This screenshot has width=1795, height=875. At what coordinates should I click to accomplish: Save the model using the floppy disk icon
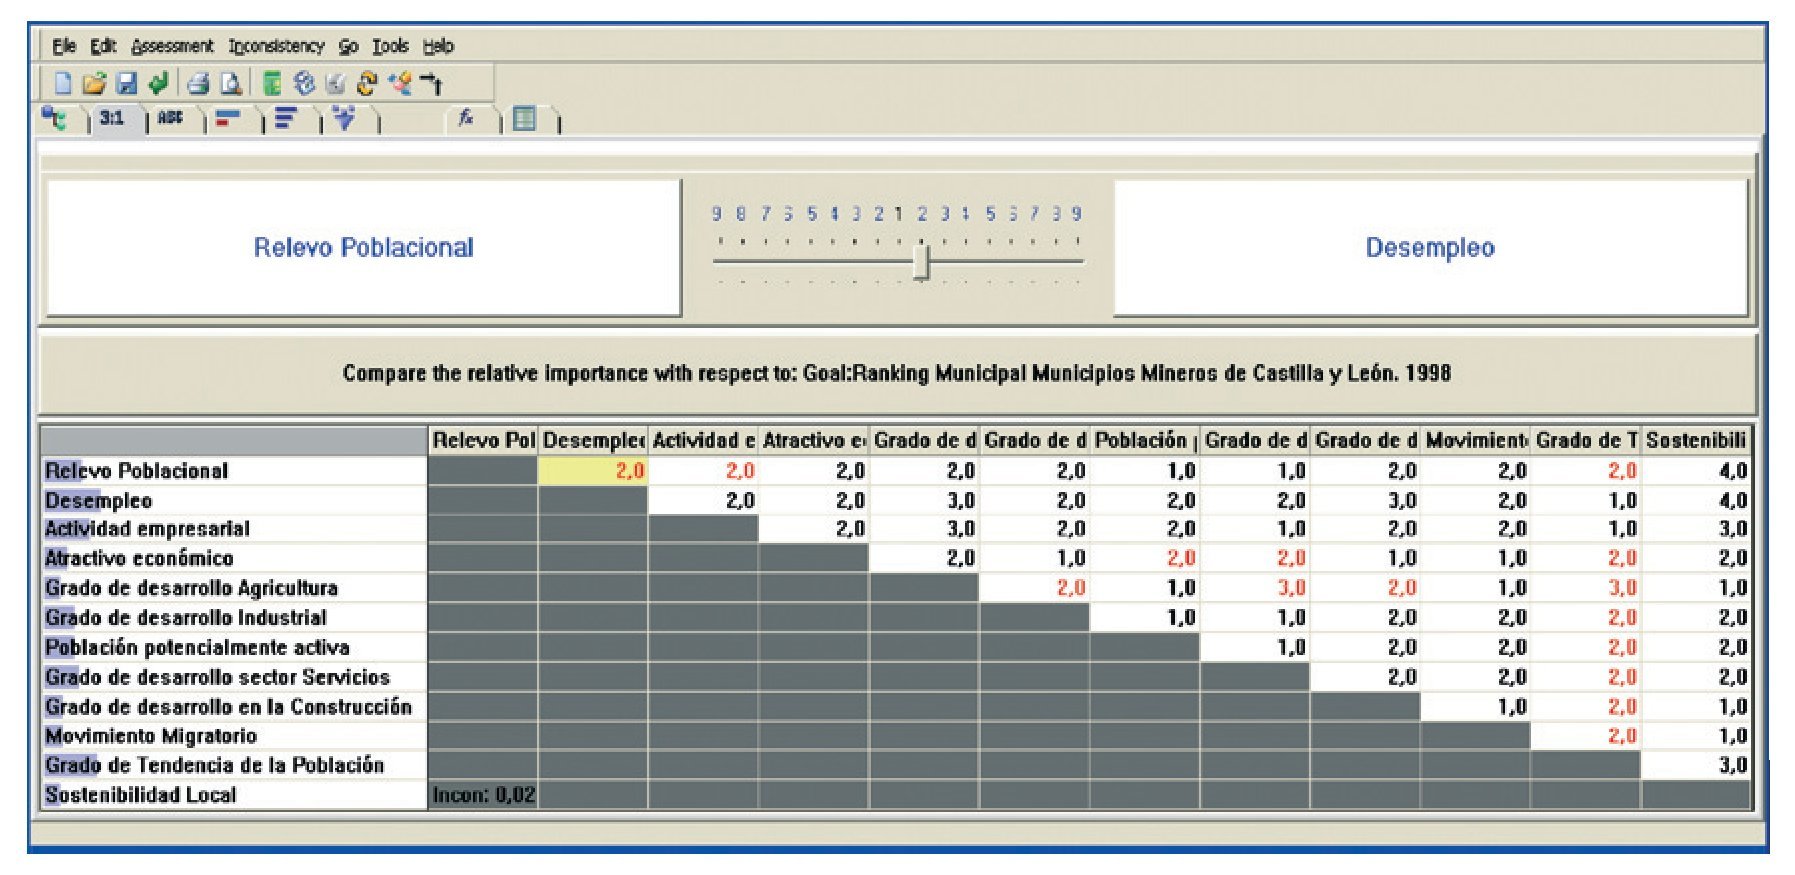pyautogui.click(x=127, y=84)
